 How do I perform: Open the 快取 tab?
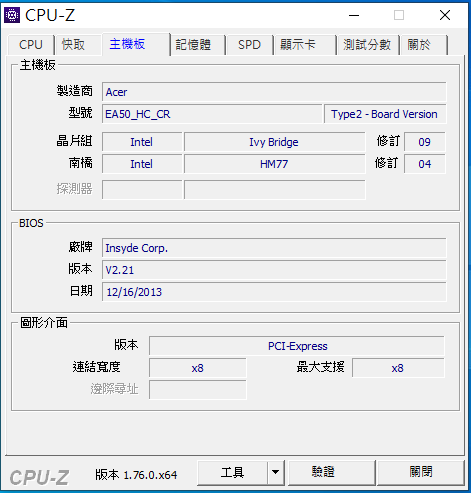tap(78, 45)
